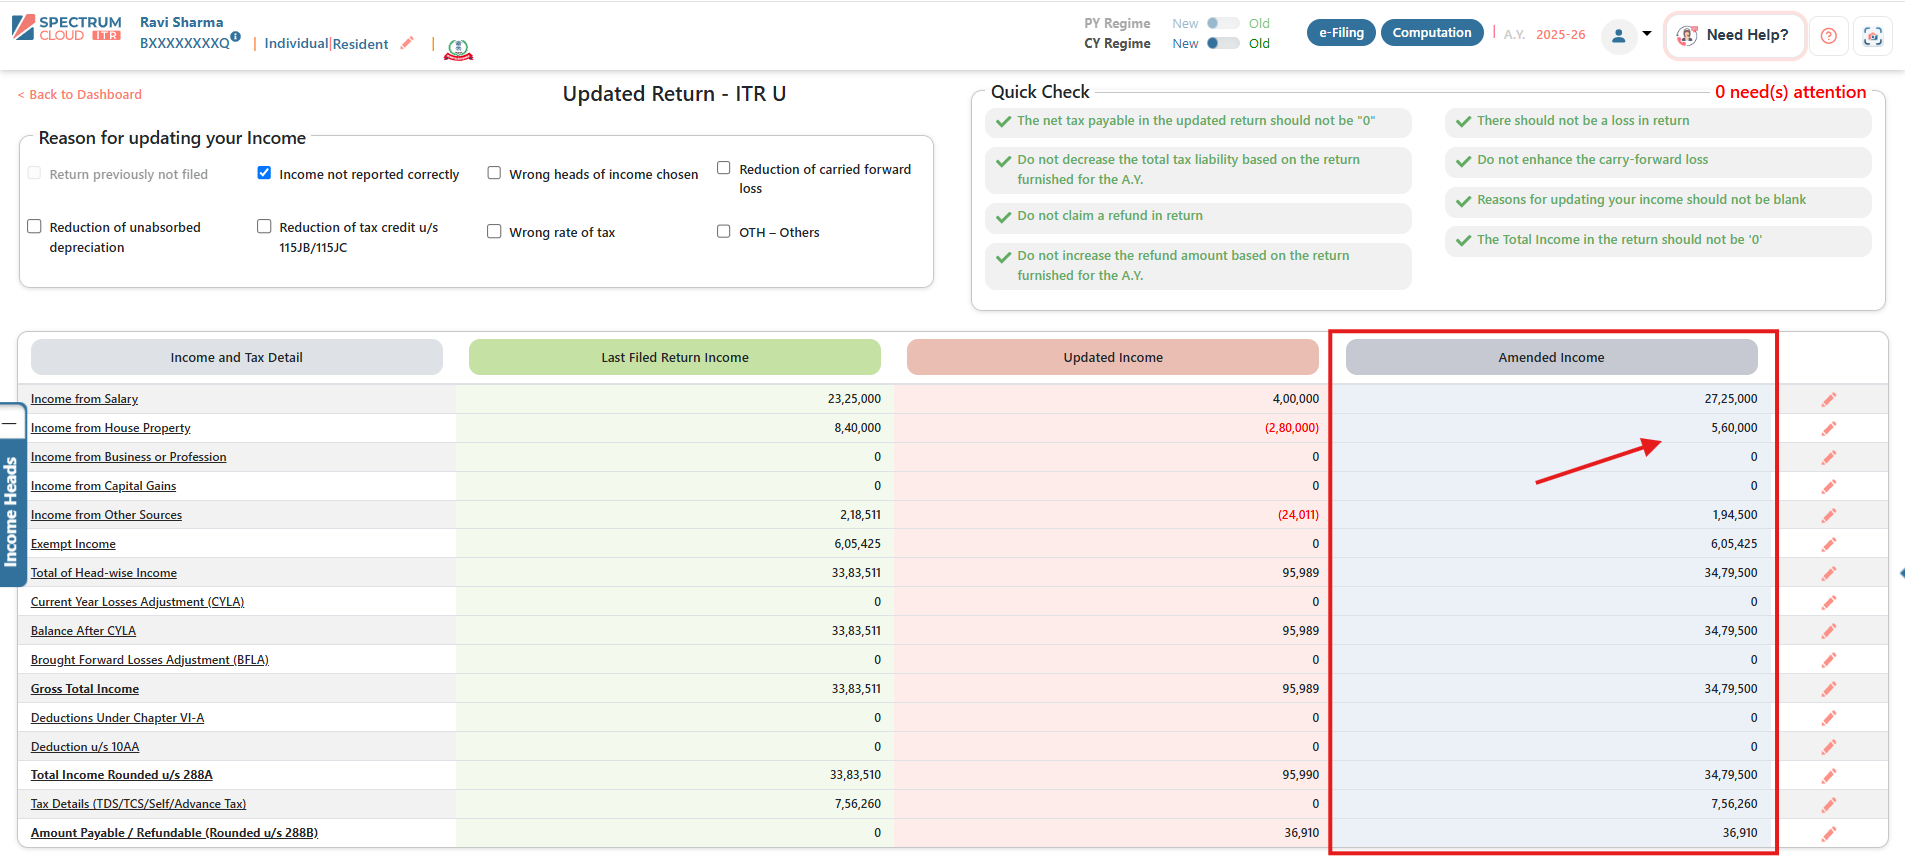
Task: Open Deduction u/s 10AA link
Action: click(84, 747)
